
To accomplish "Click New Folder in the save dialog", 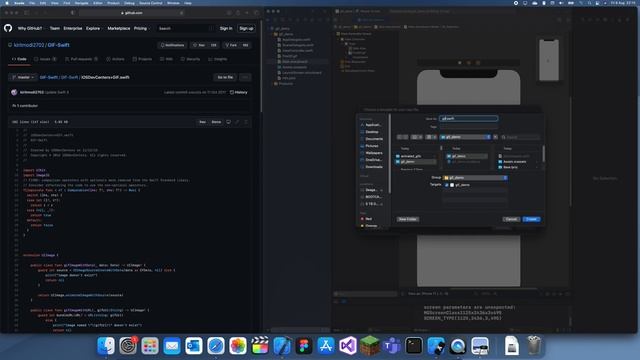I will (408, 219).
